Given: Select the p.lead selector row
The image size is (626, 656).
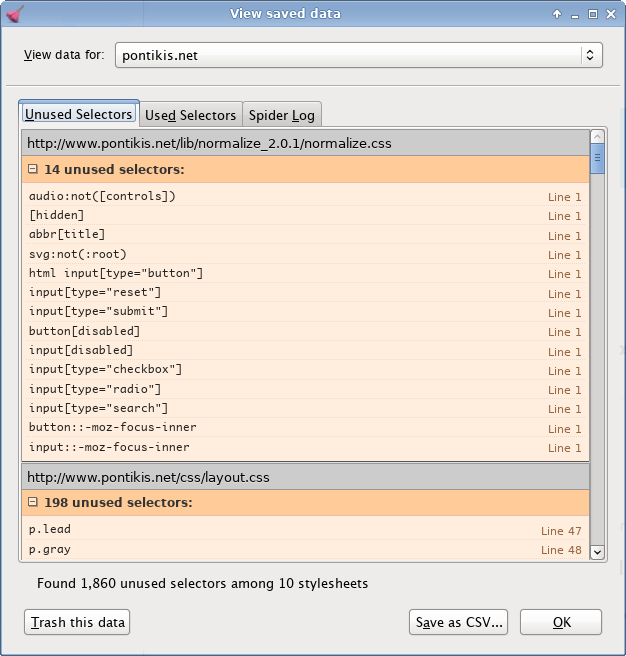Looking at the screenshot, I should [x=305, y=530].
